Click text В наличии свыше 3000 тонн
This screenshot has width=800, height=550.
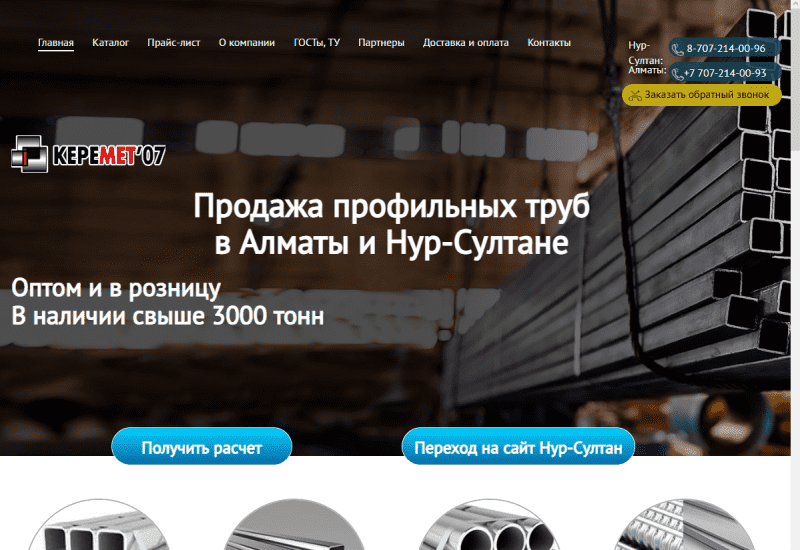[x=168, y=316]
